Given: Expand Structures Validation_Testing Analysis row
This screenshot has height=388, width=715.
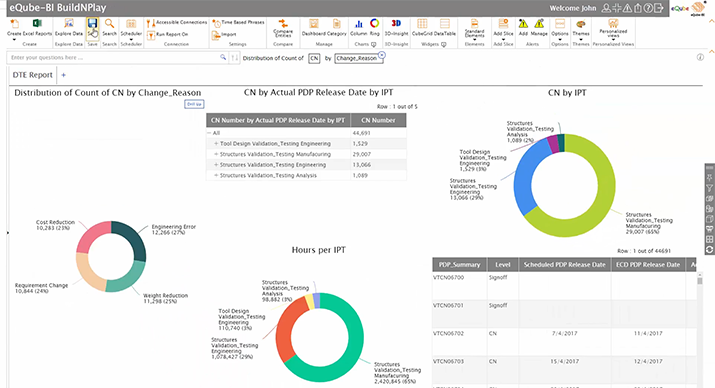Looking at the screenshot, I should [x=216, y=175].
